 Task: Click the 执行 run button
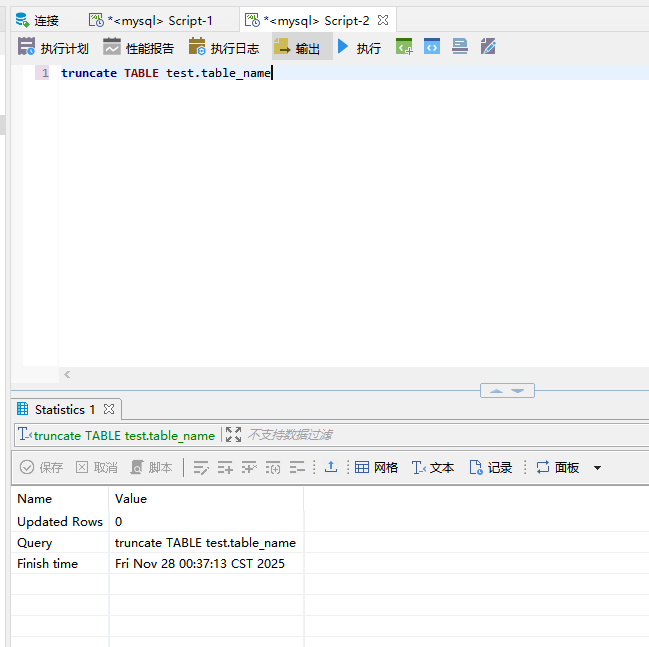pos(358,47)
